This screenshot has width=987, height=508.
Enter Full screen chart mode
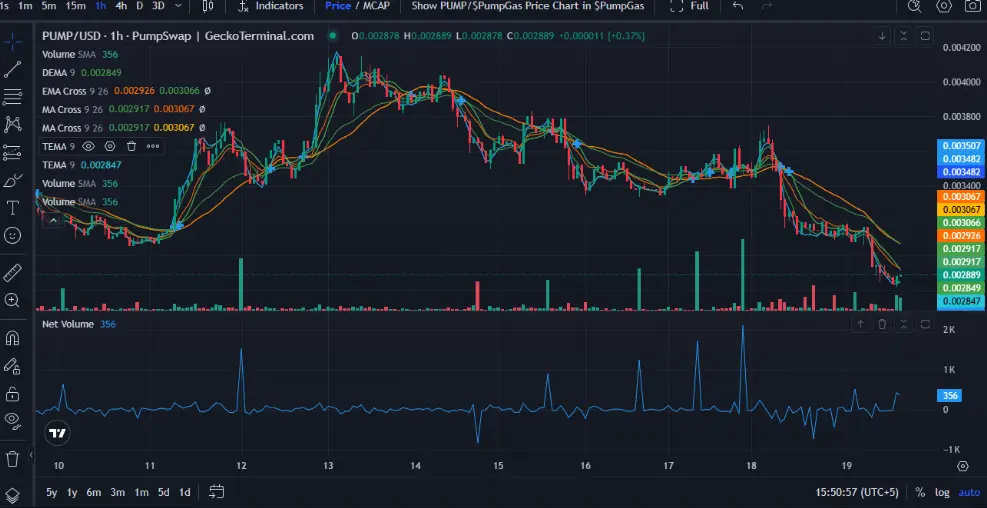pyautogui.click(x=689, y=6)
